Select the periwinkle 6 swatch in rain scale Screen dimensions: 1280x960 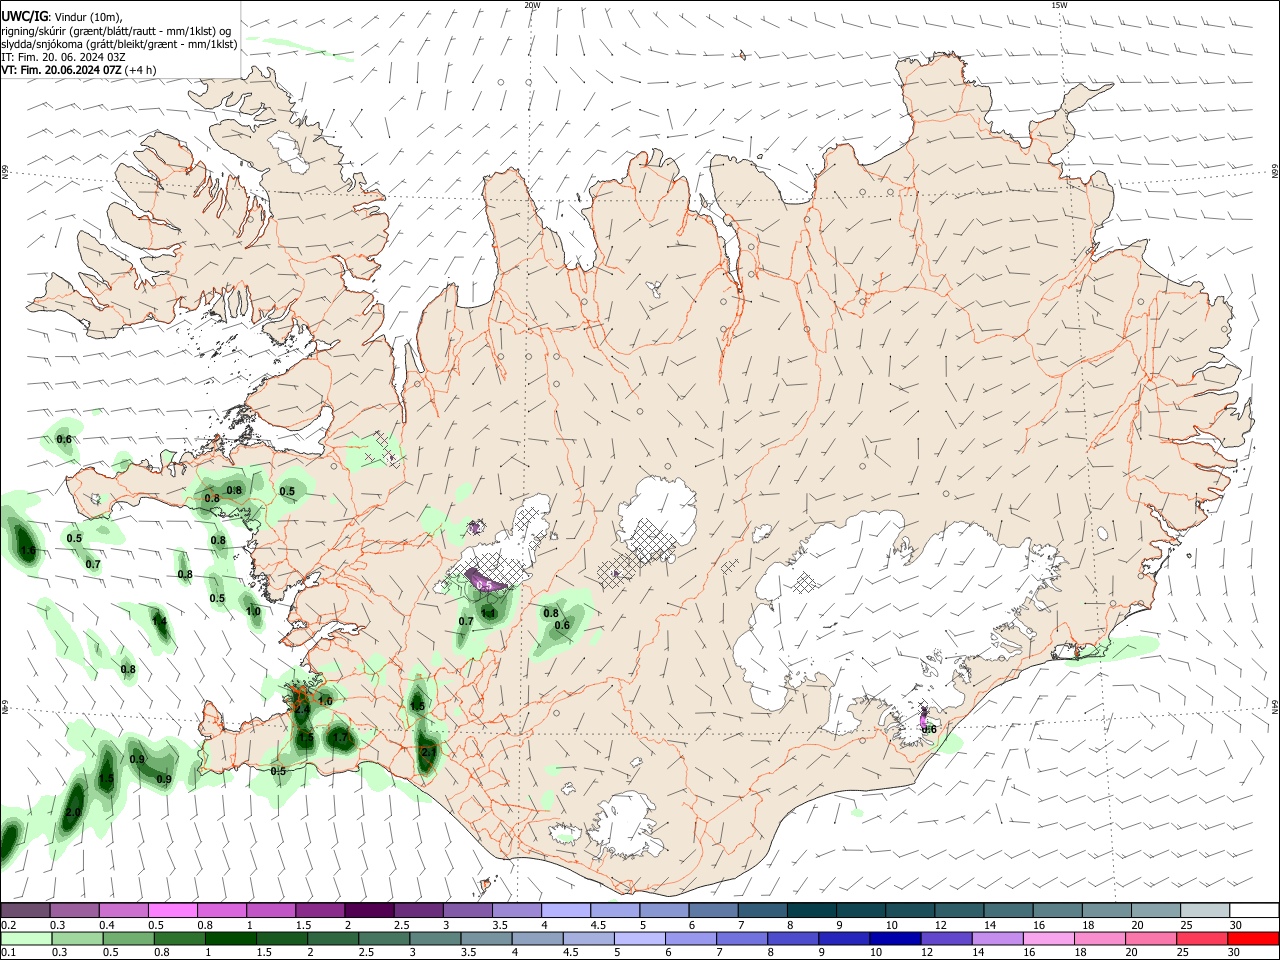pyautogui.click(x=691, y=939)
